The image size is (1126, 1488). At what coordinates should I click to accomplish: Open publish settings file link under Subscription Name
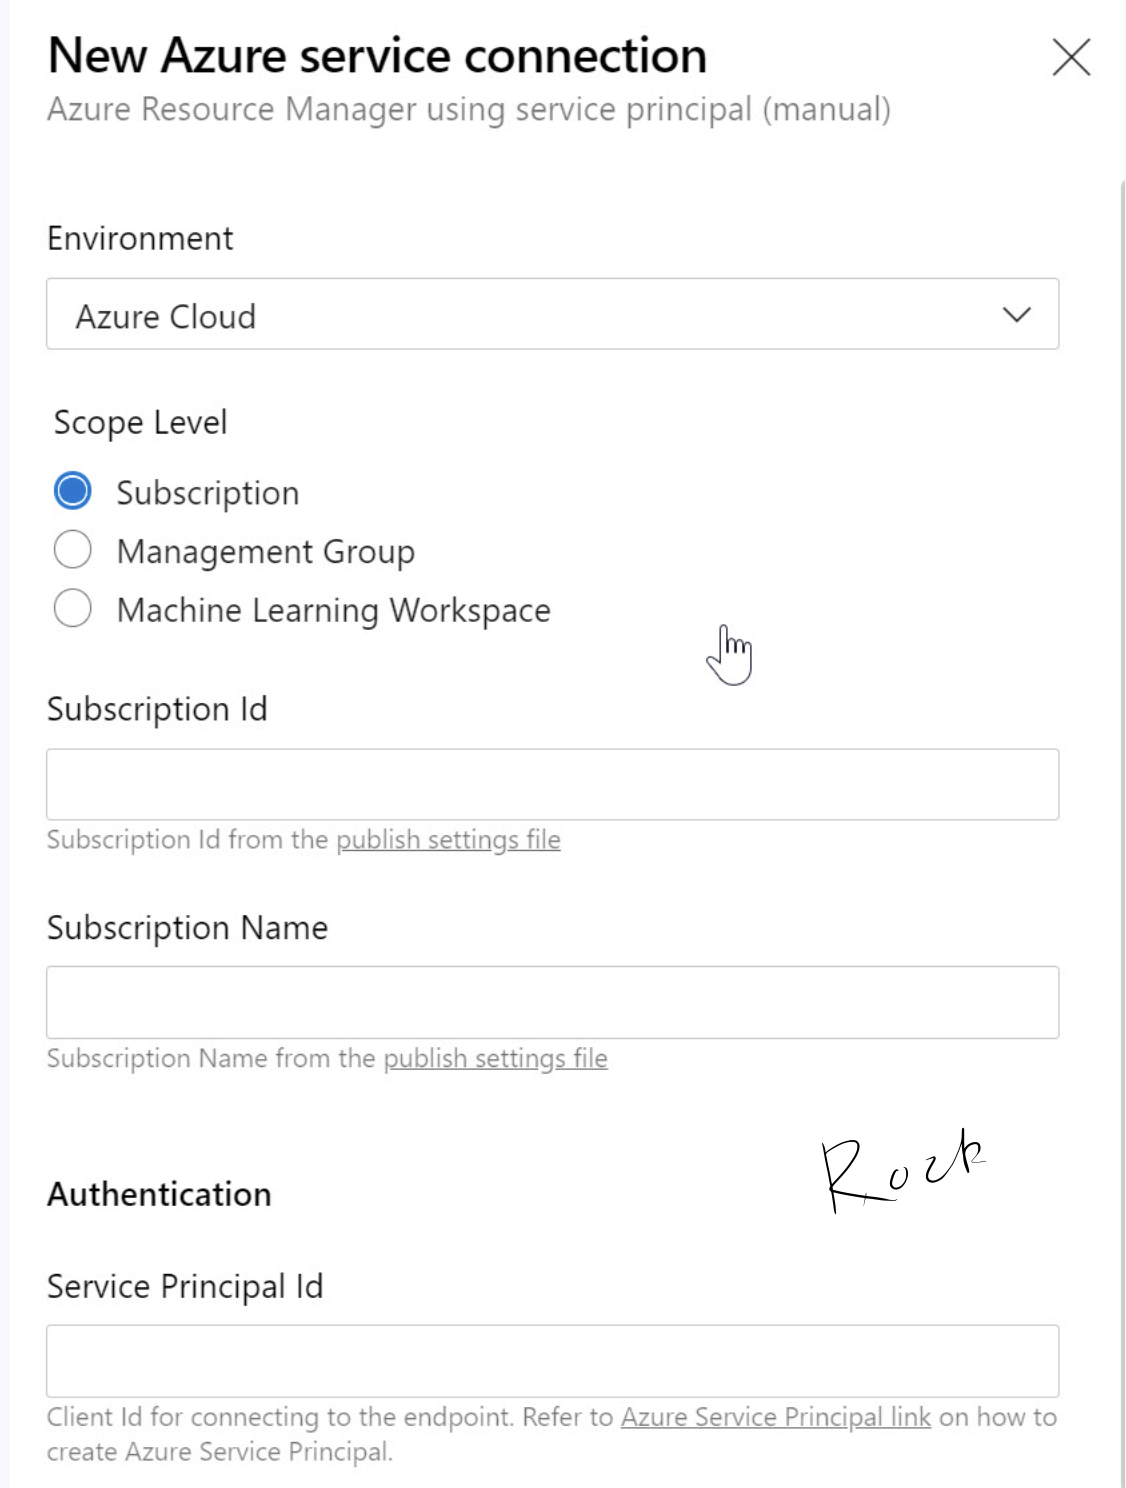click(x=495, y=1059)
